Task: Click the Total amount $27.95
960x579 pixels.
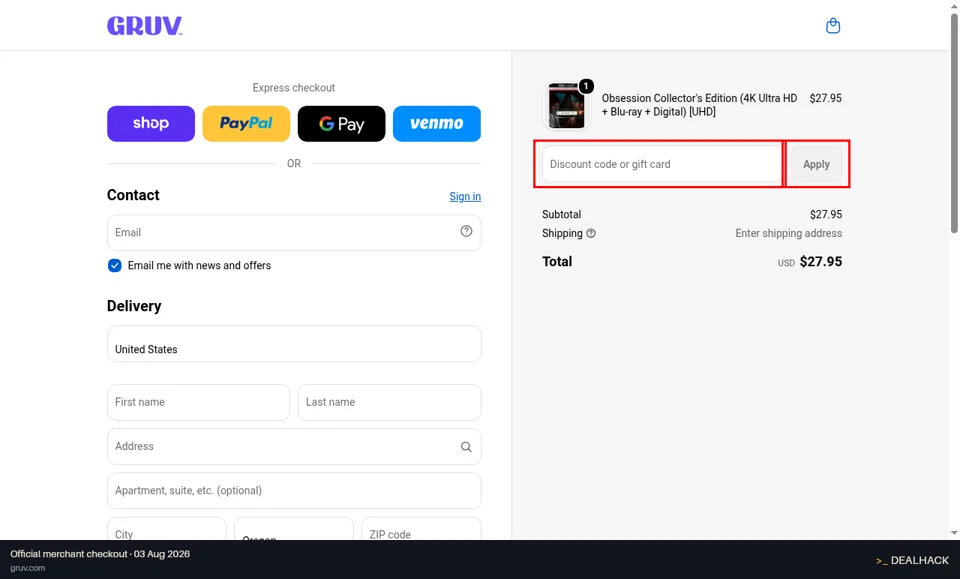Action: click(x=820, y=262)
